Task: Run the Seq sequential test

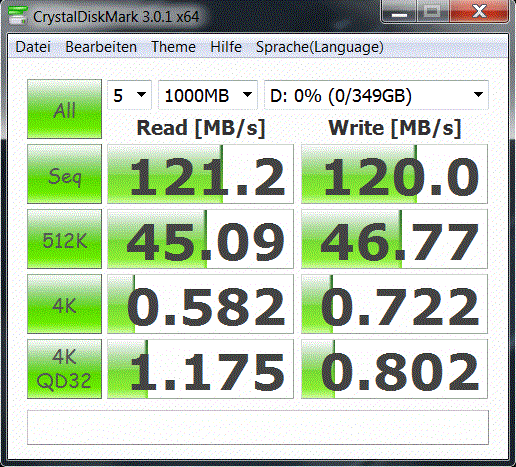Action: point(64,174)
